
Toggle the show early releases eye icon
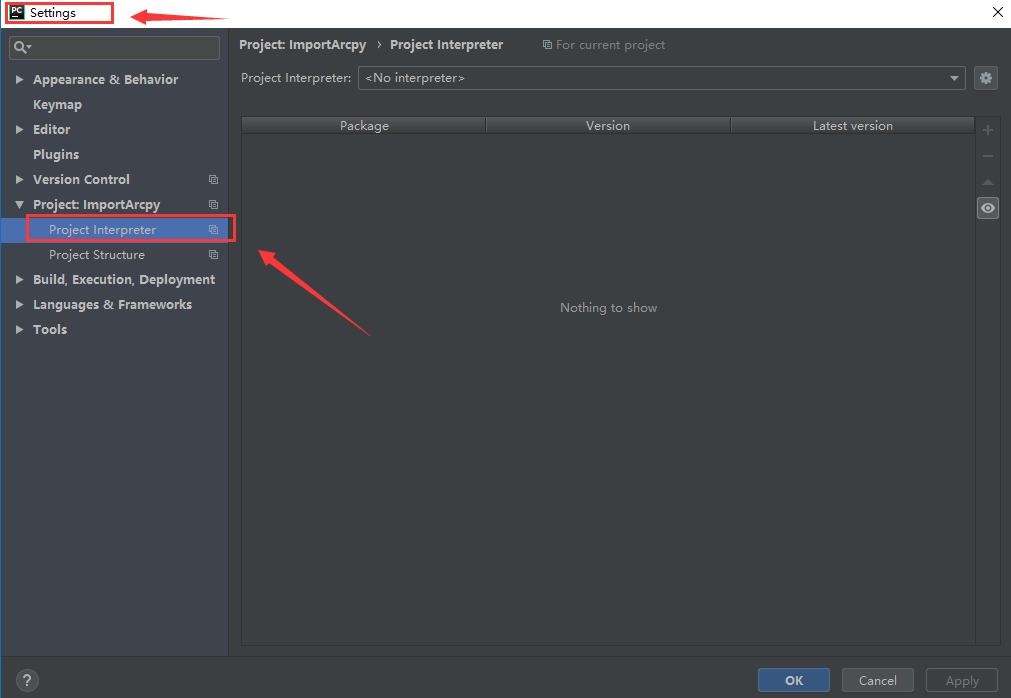[x=987, y=208]
